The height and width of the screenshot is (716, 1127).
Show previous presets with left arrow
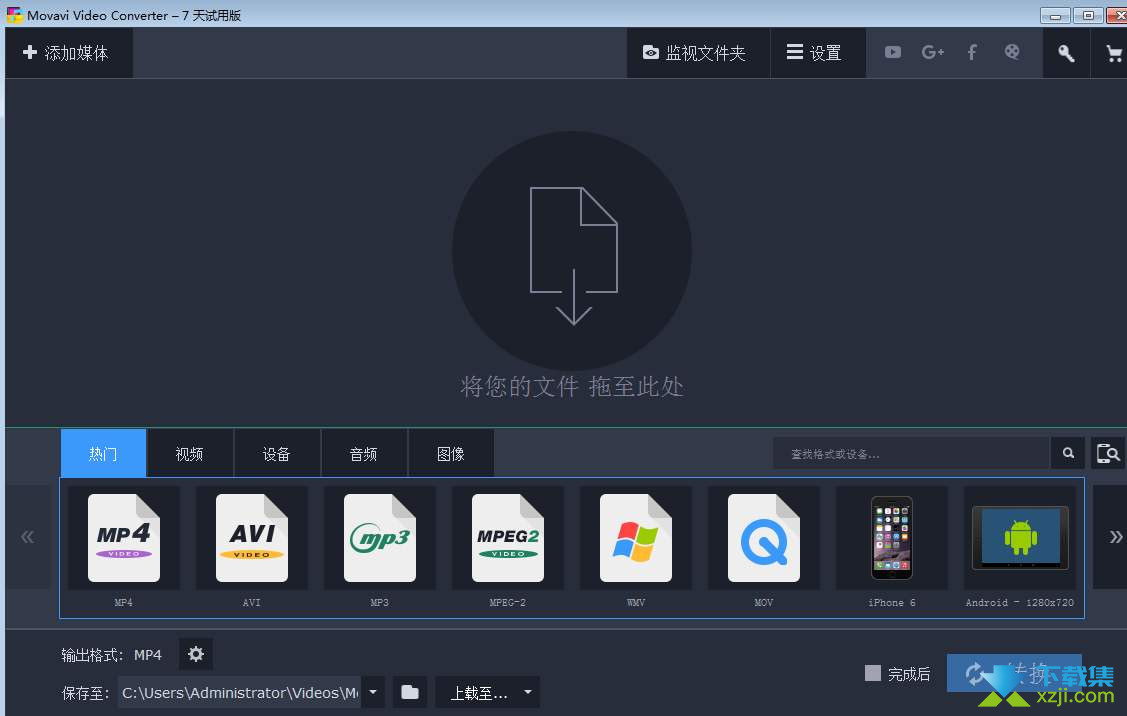tap(27, 537)
